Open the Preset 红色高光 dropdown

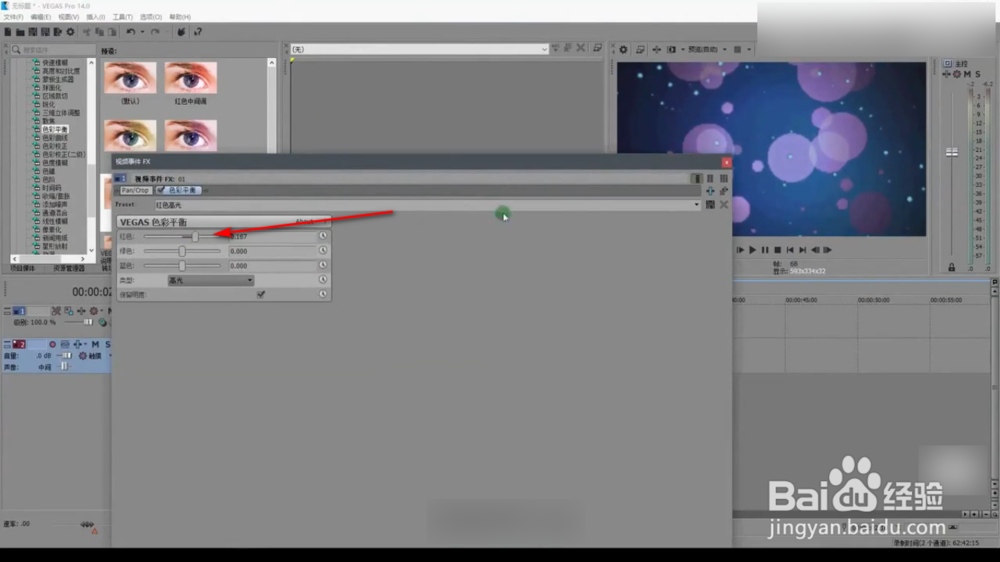click(x=696, y=205)
